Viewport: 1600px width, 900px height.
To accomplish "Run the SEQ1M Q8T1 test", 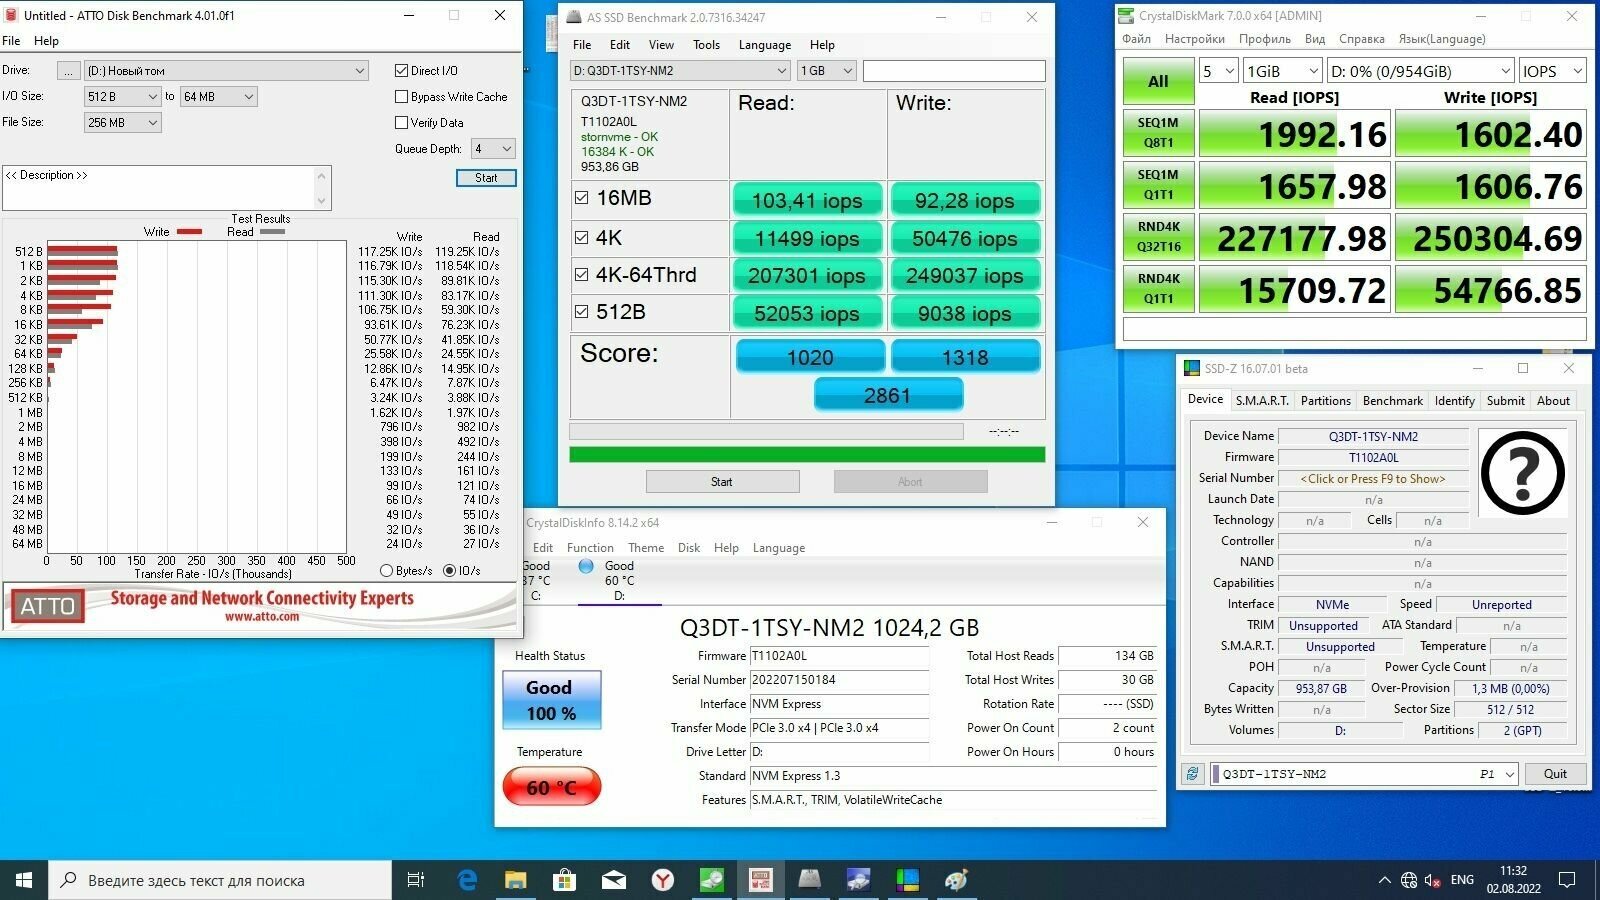I will pyautogui.click(x=1158, y=133).
